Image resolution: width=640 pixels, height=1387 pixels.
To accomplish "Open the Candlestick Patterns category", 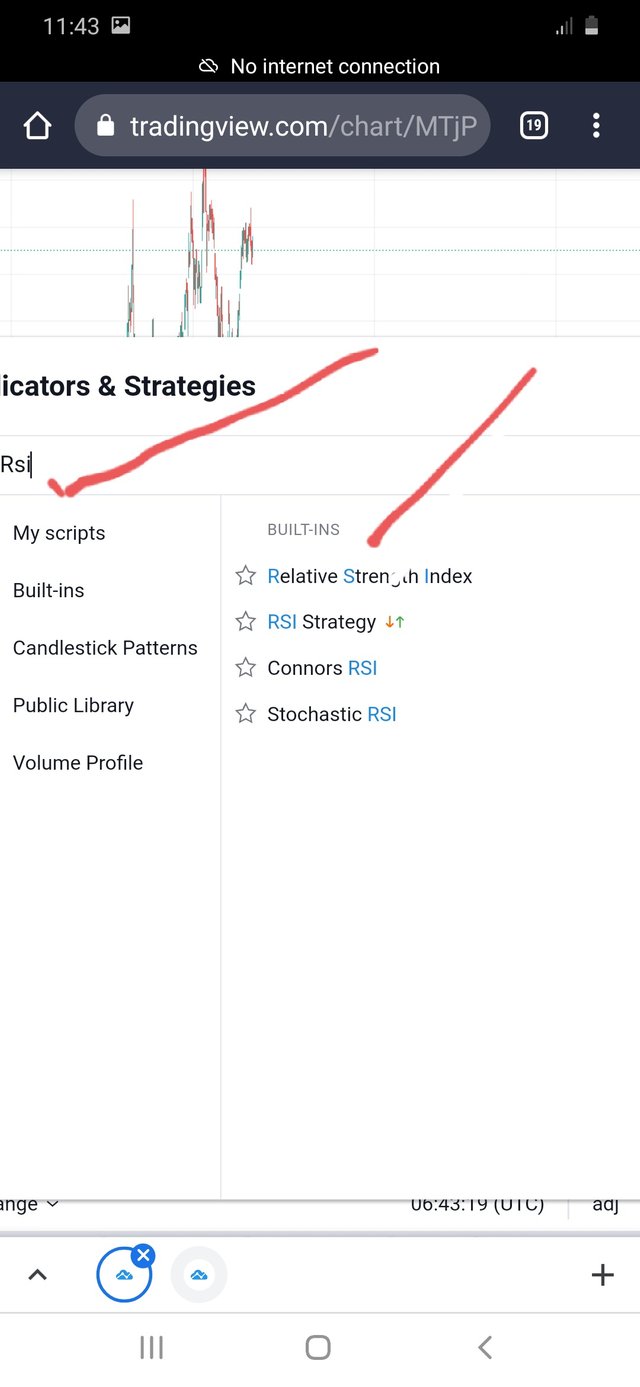I will 105,648.
